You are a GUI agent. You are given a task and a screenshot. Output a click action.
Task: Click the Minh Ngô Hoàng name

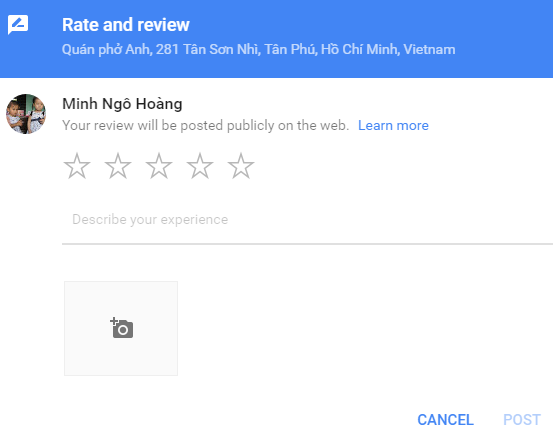(122, 104)
